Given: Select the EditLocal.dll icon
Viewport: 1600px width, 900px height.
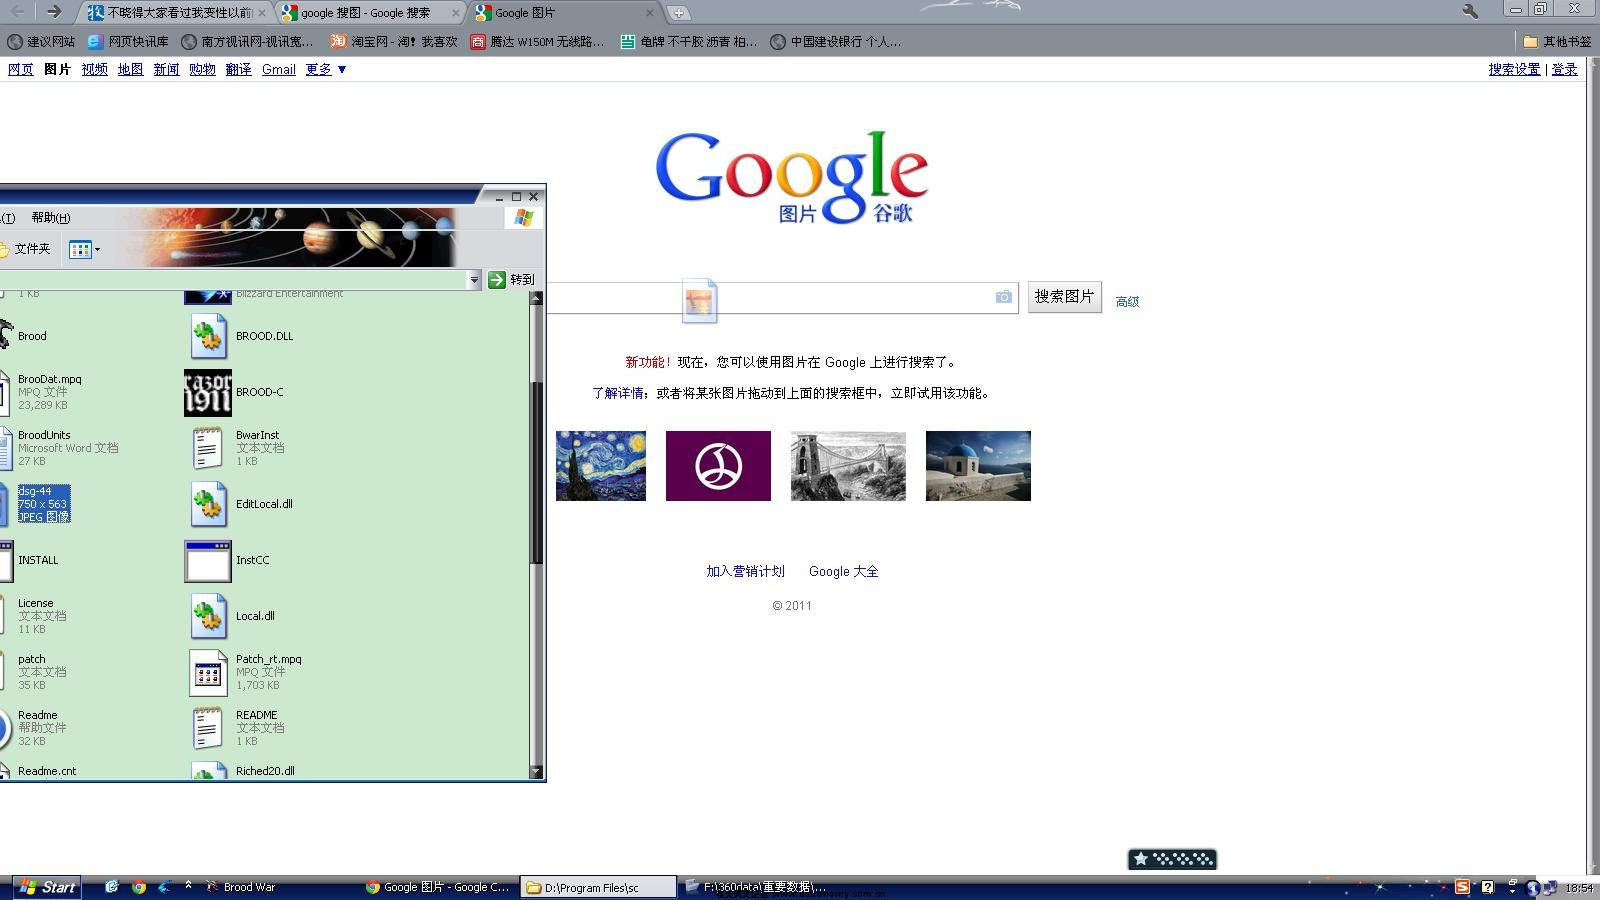Looking at the screenshot, I should pyautogui.click(x=208, y=504).
